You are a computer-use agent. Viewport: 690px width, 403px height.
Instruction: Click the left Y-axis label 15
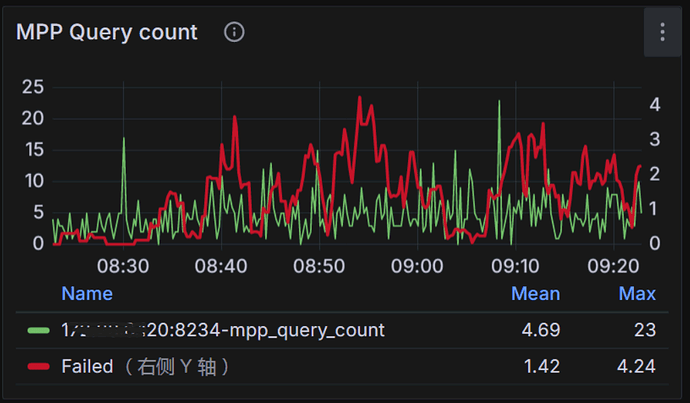tap(34, 150)
